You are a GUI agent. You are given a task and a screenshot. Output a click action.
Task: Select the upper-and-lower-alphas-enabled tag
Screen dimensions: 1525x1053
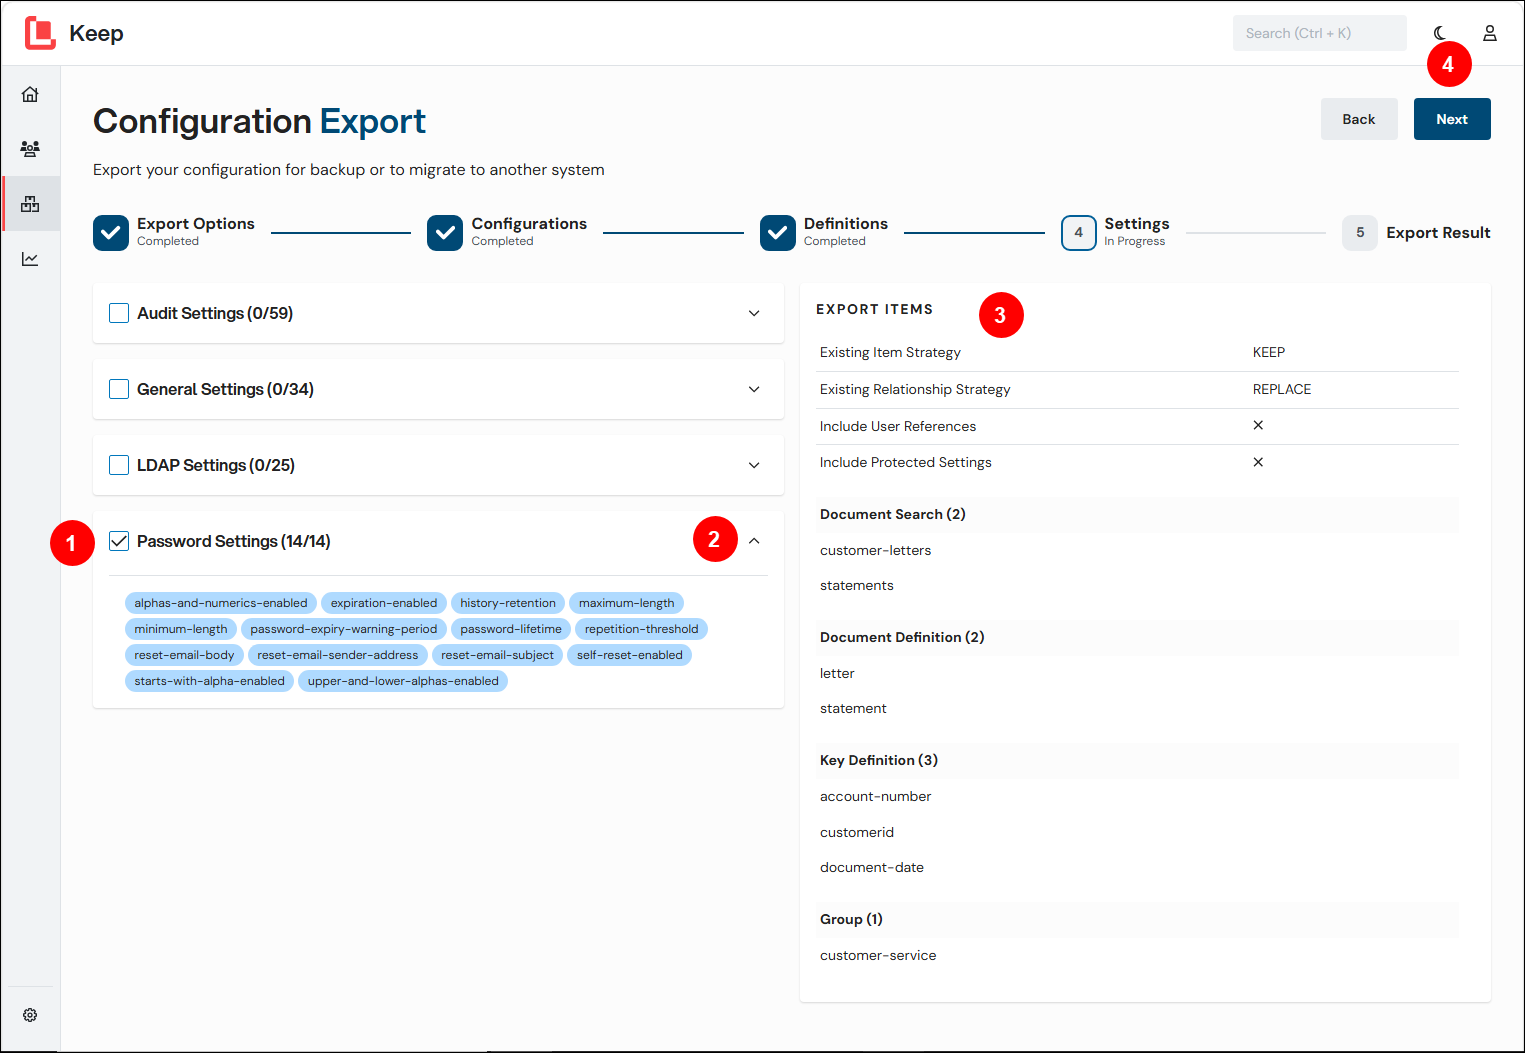point(403,681)
